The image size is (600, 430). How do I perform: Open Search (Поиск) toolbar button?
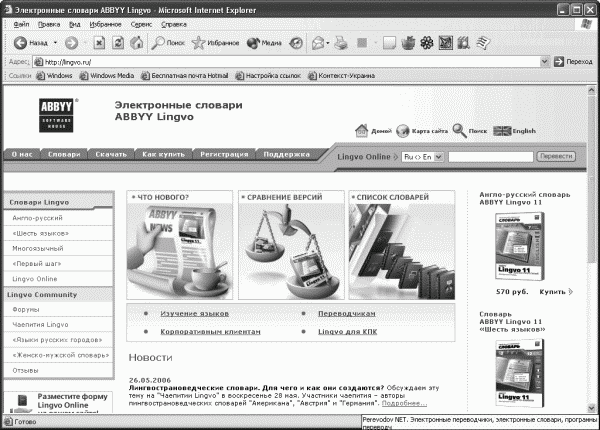pyautogui.click(x=168, y=43)
